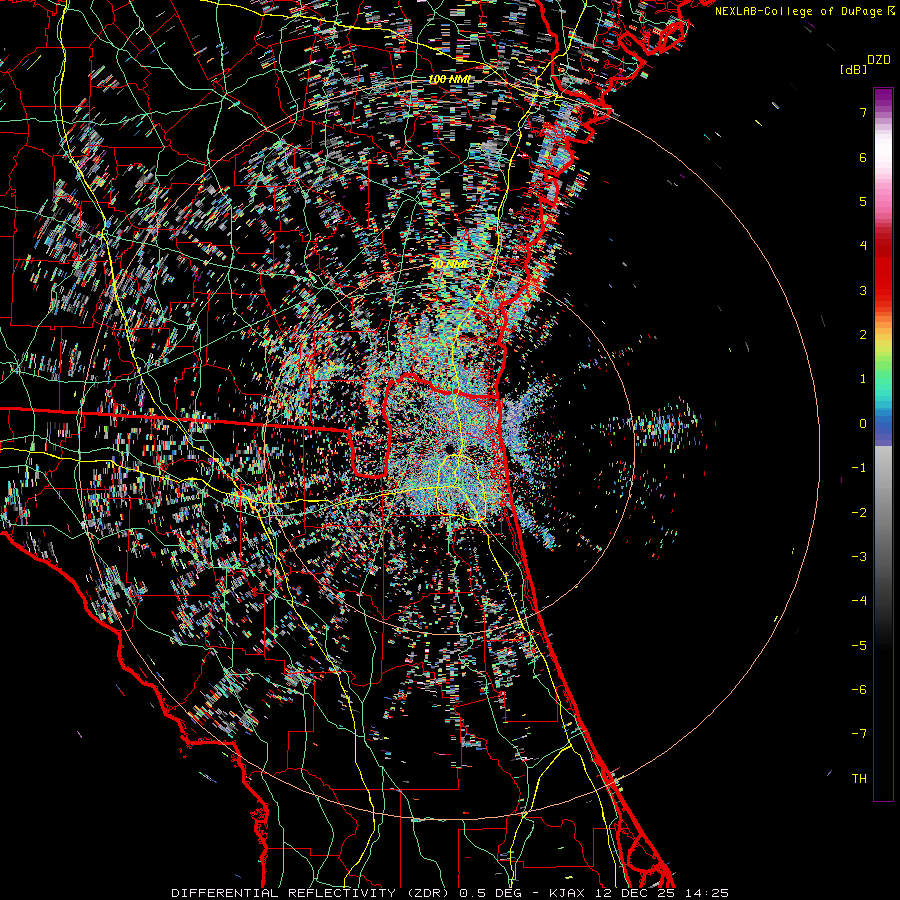
Task: Click the TH threshold label on the scale
Action: [859, 779]
